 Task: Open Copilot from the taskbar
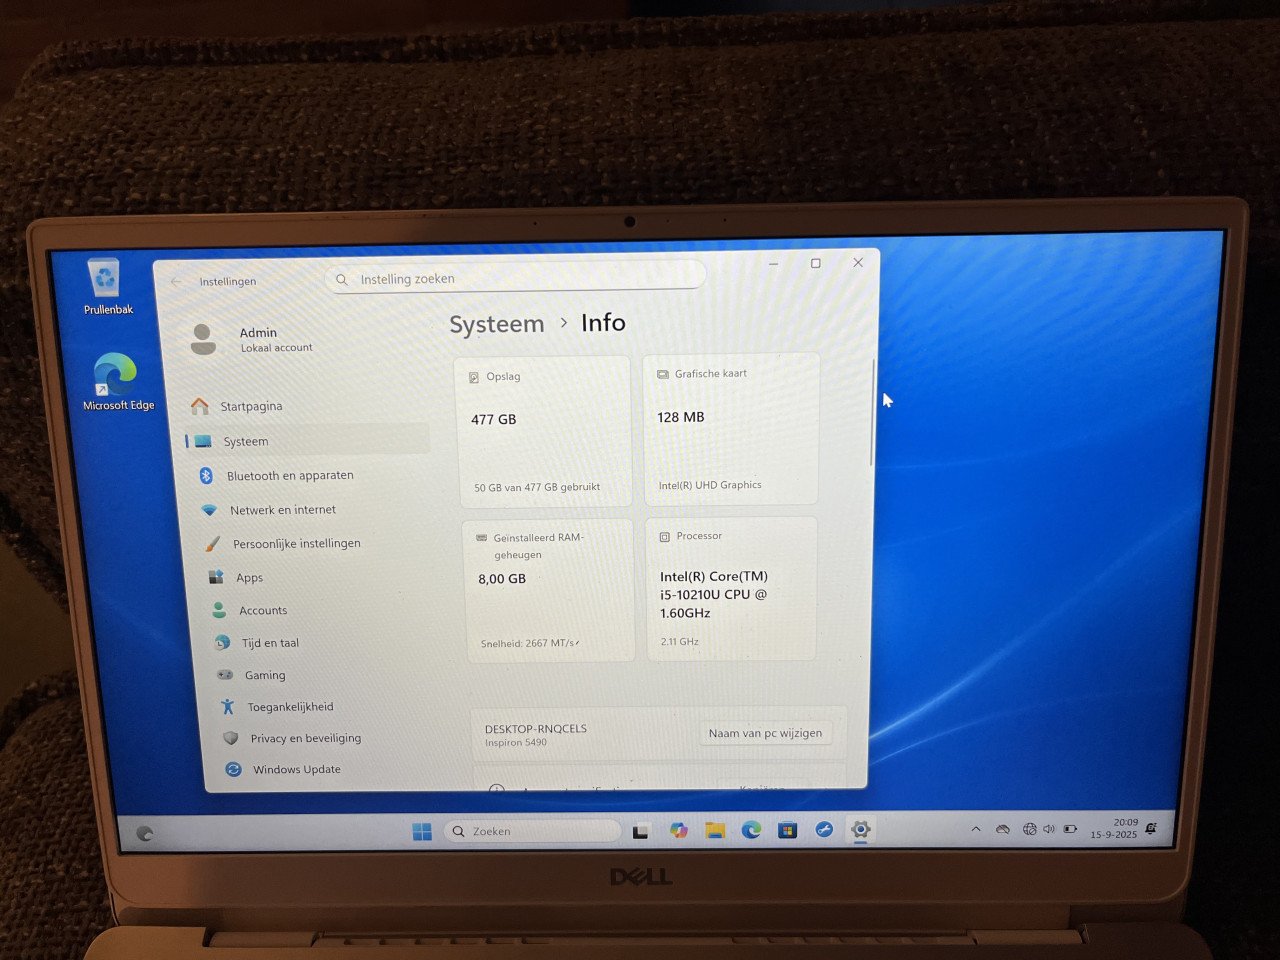[679, 831]
